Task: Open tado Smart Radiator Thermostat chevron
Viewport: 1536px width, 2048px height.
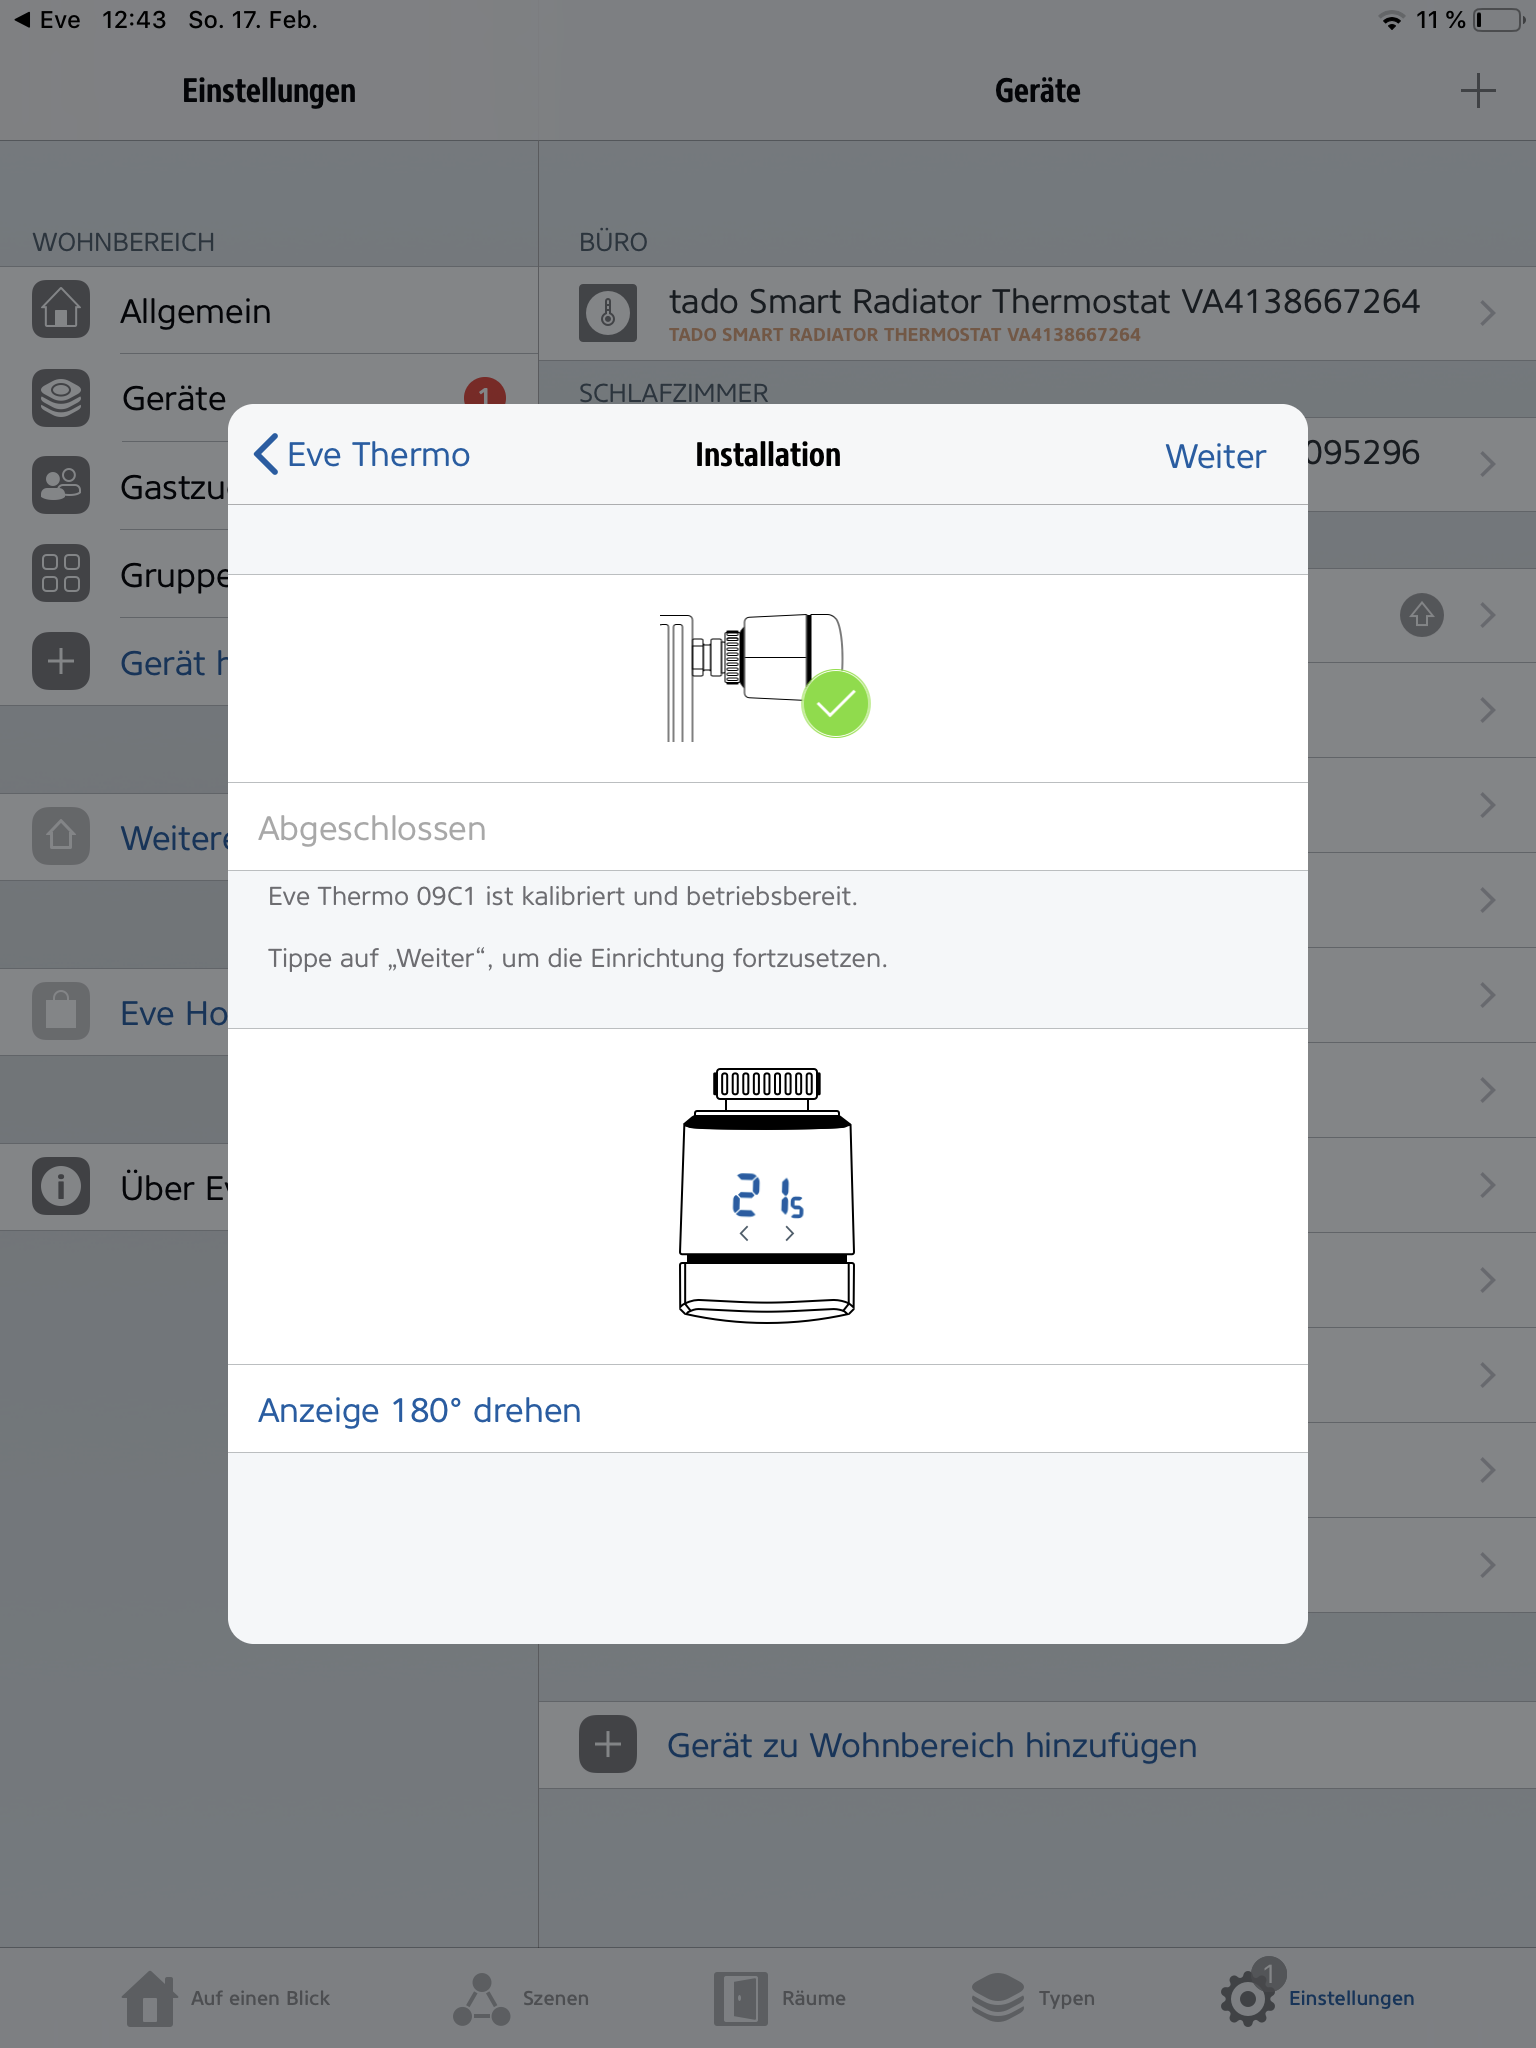Action: [1488, 314]
